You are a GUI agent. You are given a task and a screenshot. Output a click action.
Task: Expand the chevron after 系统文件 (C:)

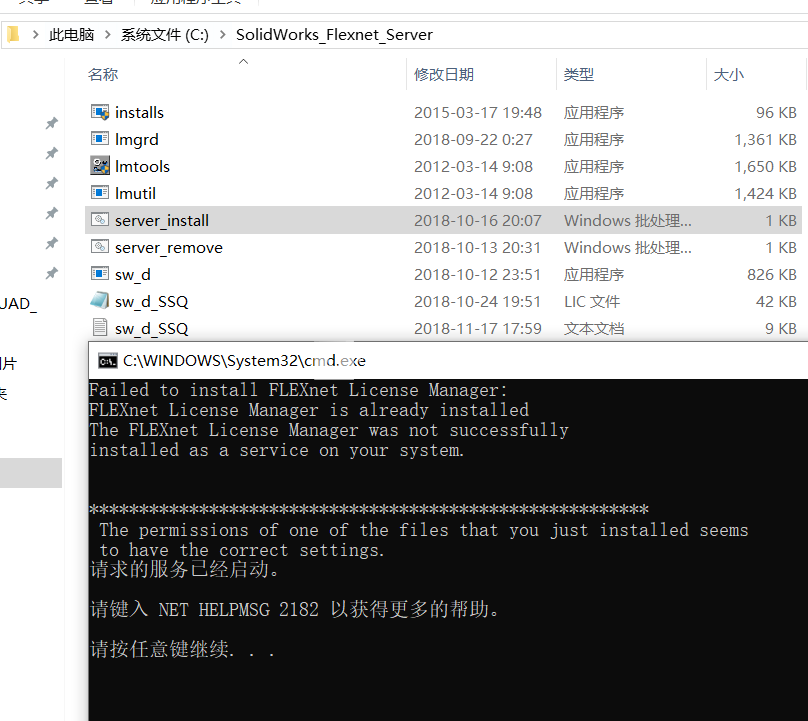[223, 35]
